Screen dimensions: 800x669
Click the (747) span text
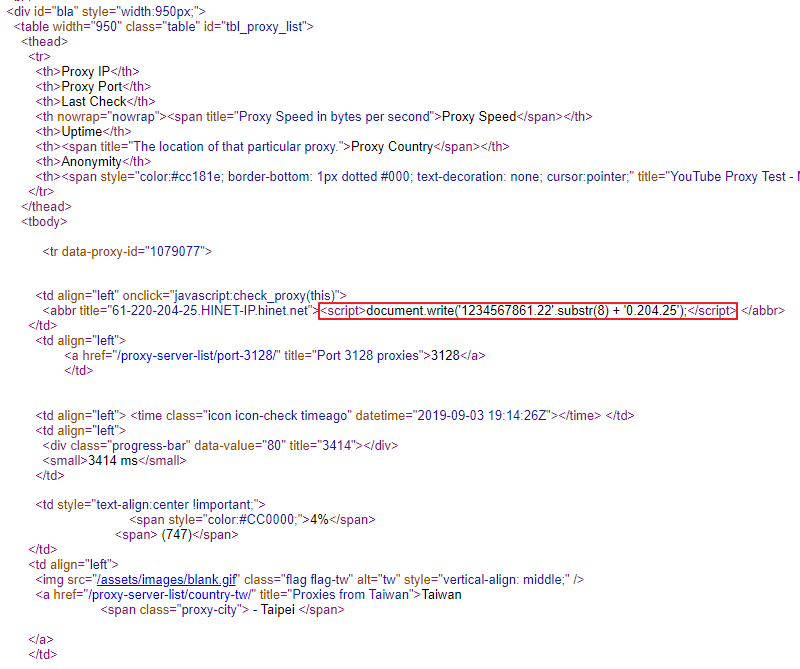click(x=177, y=535)
